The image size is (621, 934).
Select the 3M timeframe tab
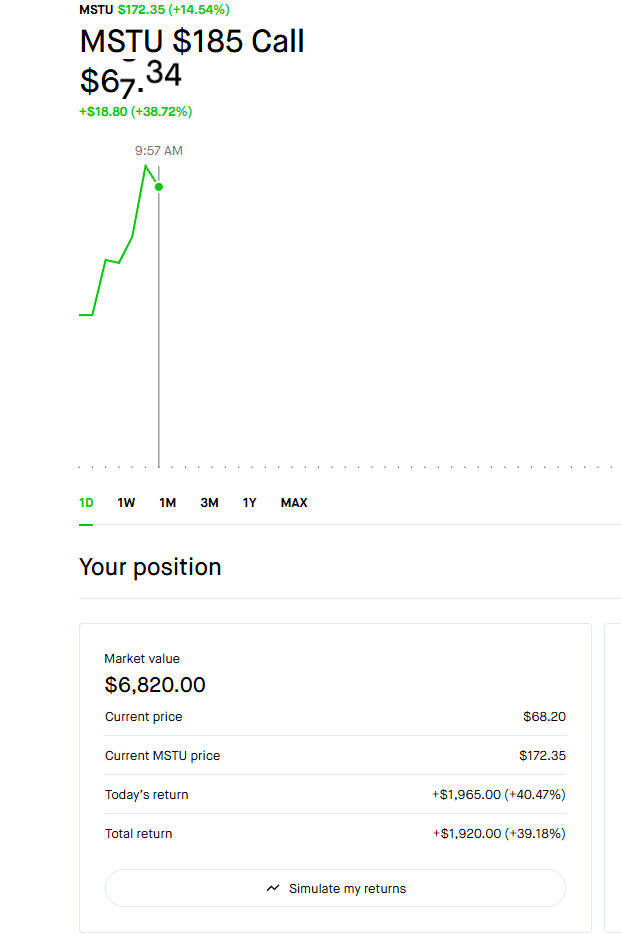point(209,503)
